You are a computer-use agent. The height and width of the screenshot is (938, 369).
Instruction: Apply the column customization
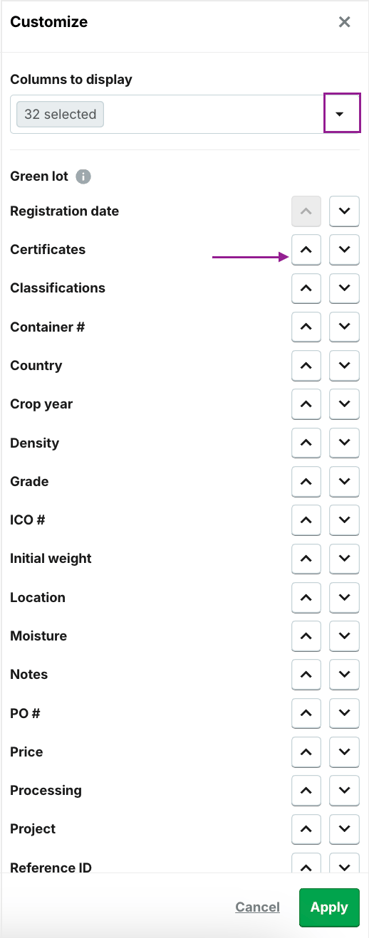[x=330, y=907]
